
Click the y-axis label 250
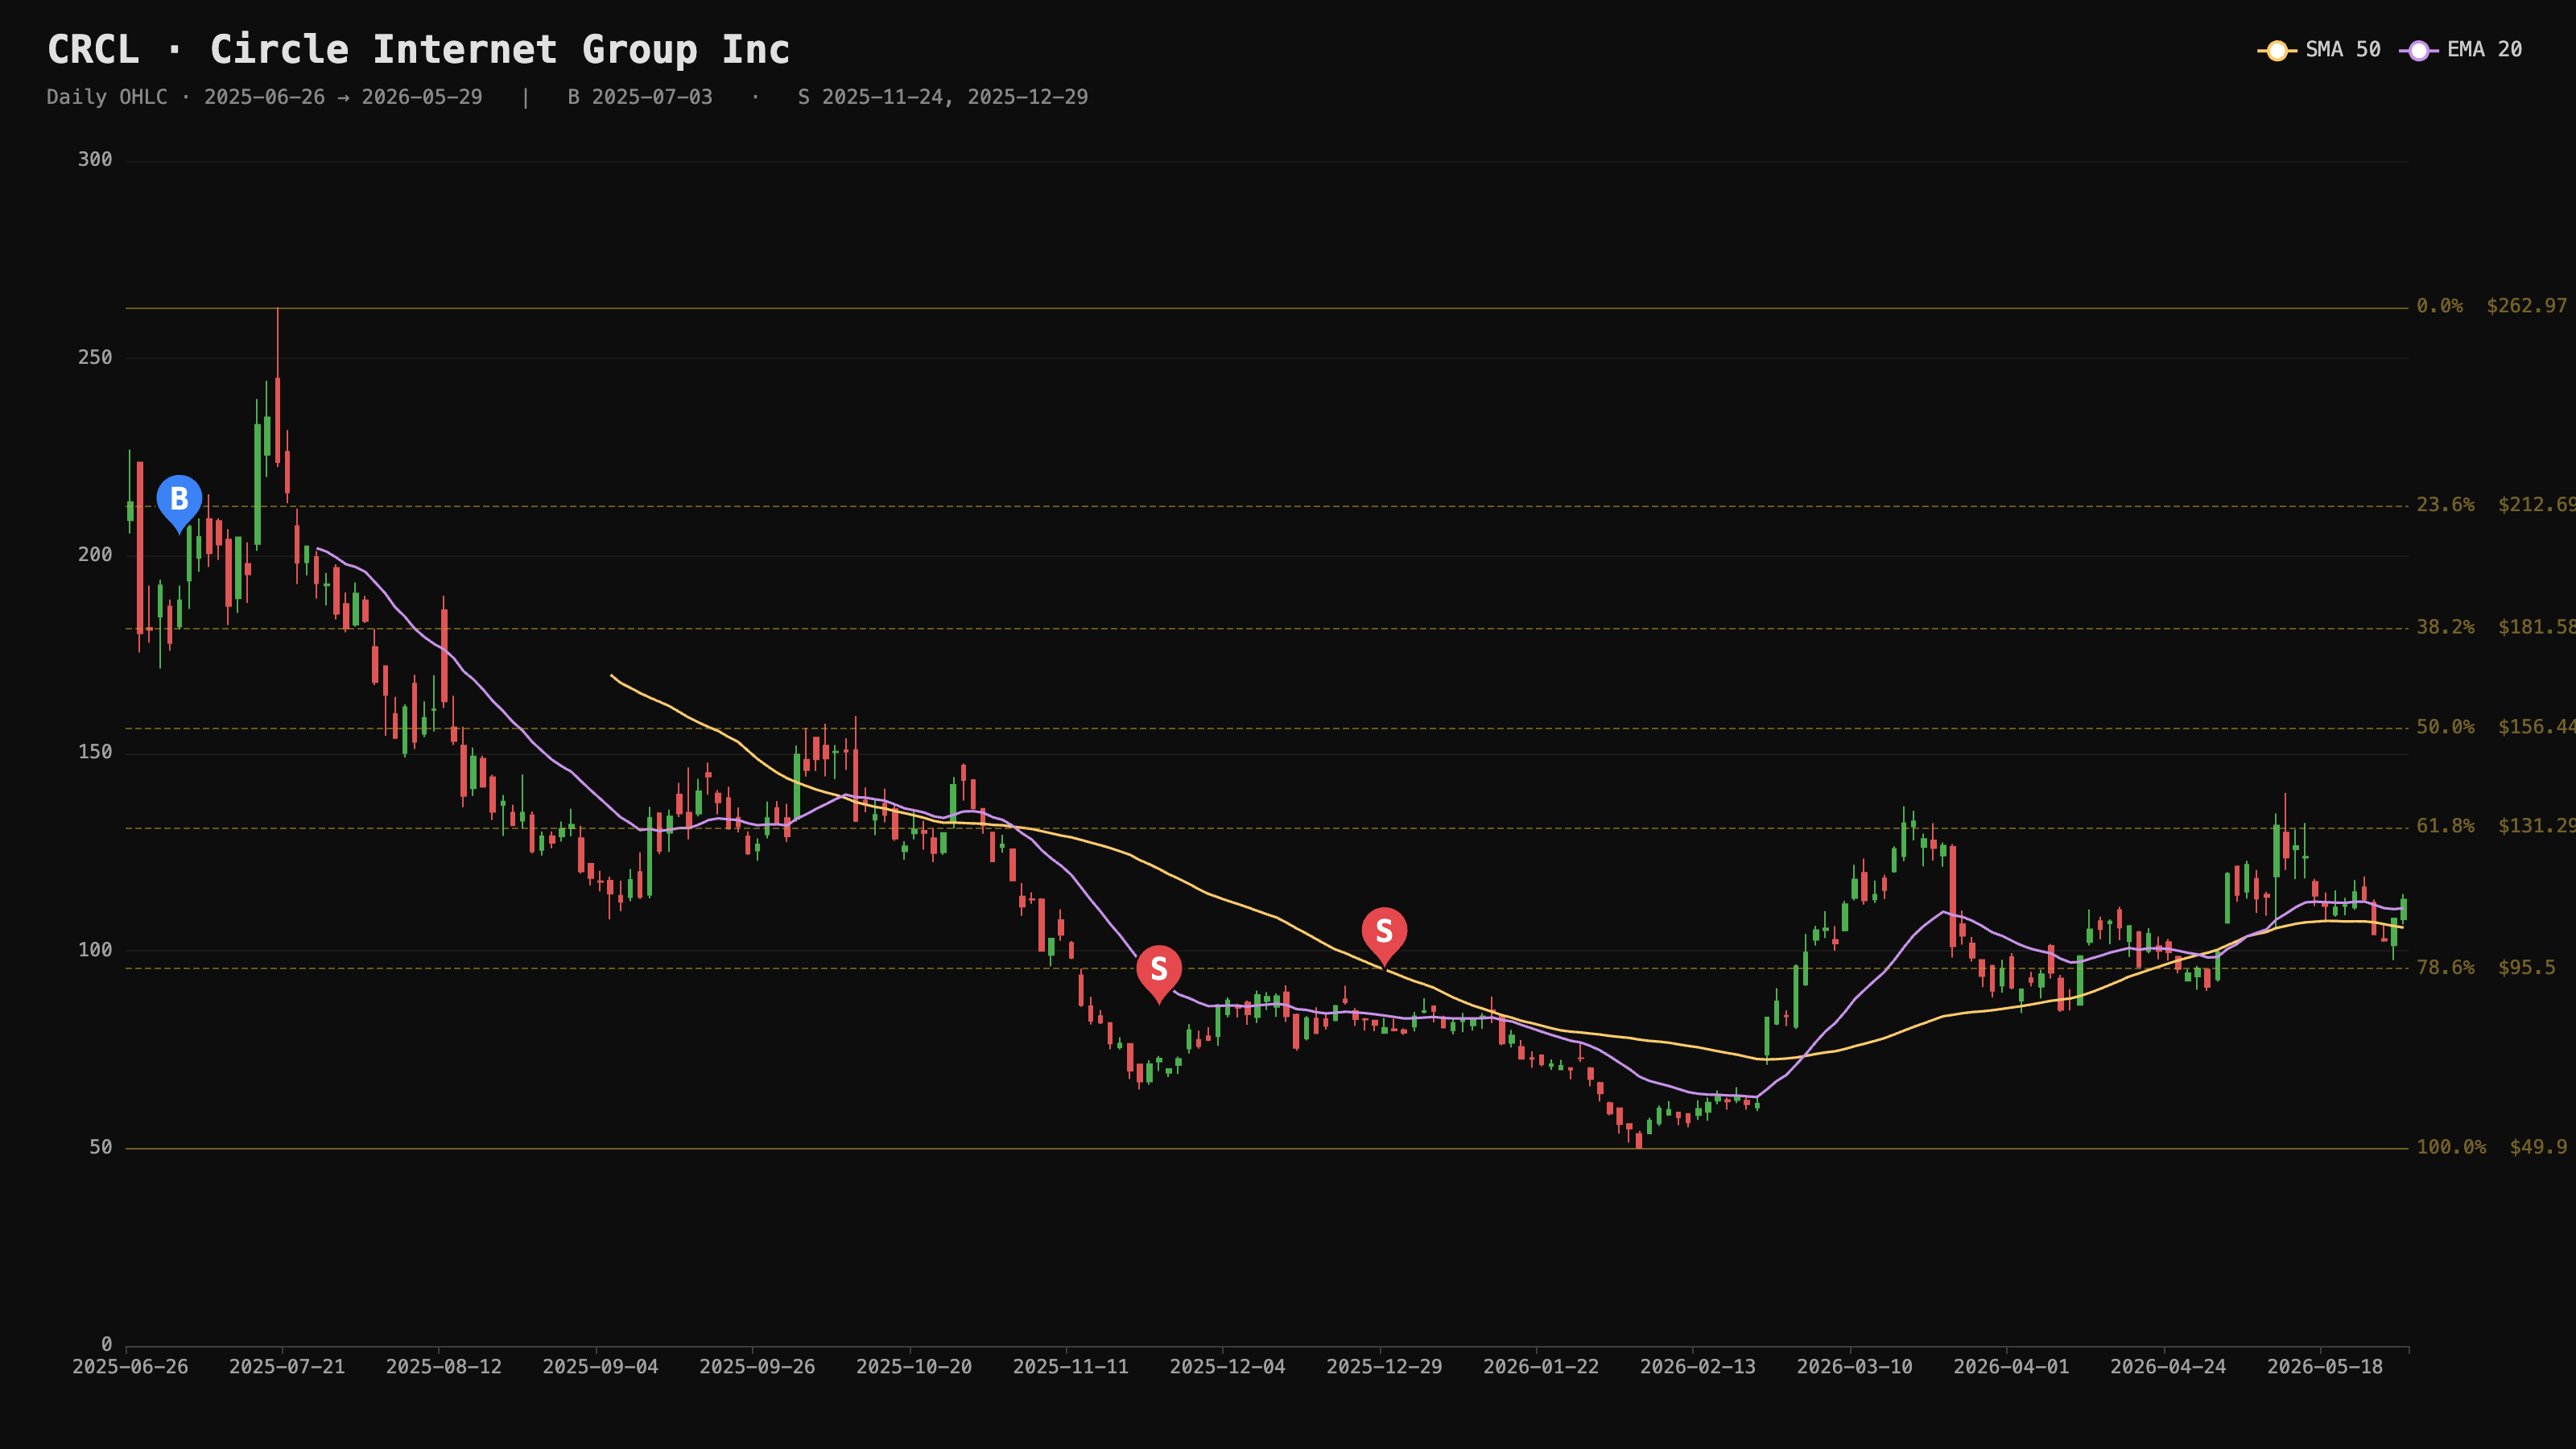tap(95, 357)
